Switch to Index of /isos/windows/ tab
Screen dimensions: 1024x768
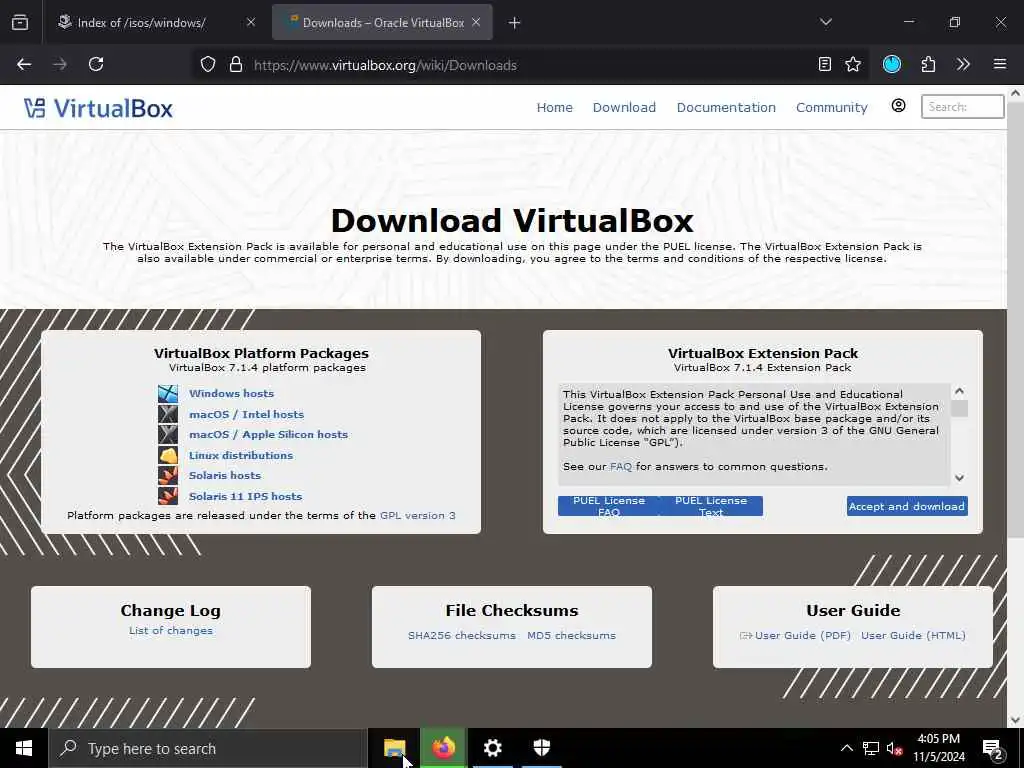pyautogui.click(x=142, y=23)
